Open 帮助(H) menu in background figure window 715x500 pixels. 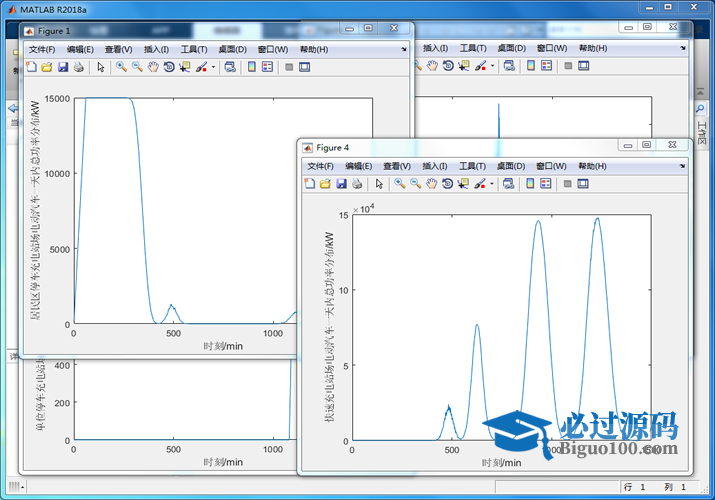[593, 48]
